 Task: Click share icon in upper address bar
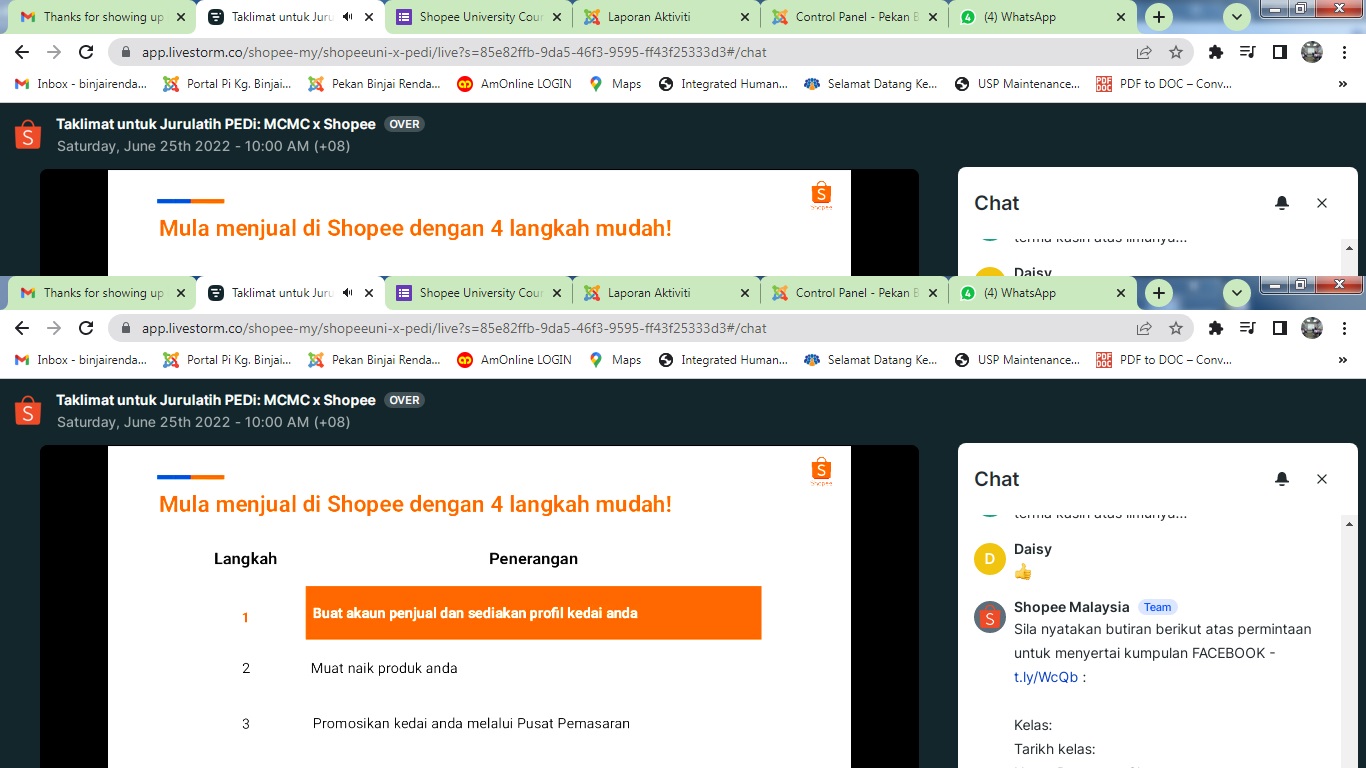tap(1144, 52)
